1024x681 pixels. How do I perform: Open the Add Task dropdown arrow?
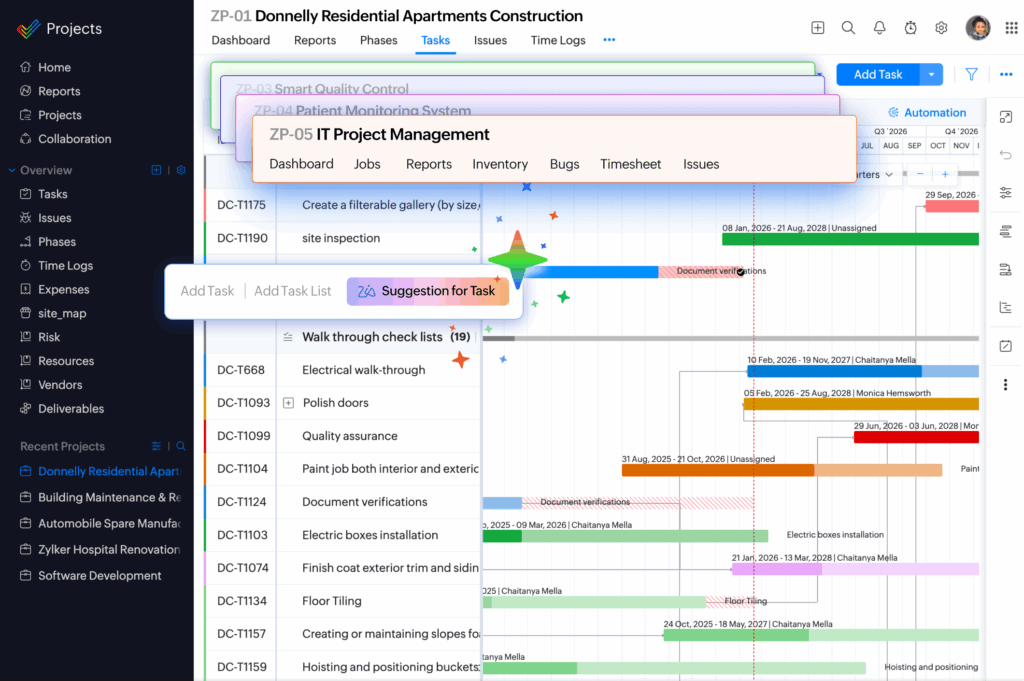pyautogui.click(x=932, y=74)
